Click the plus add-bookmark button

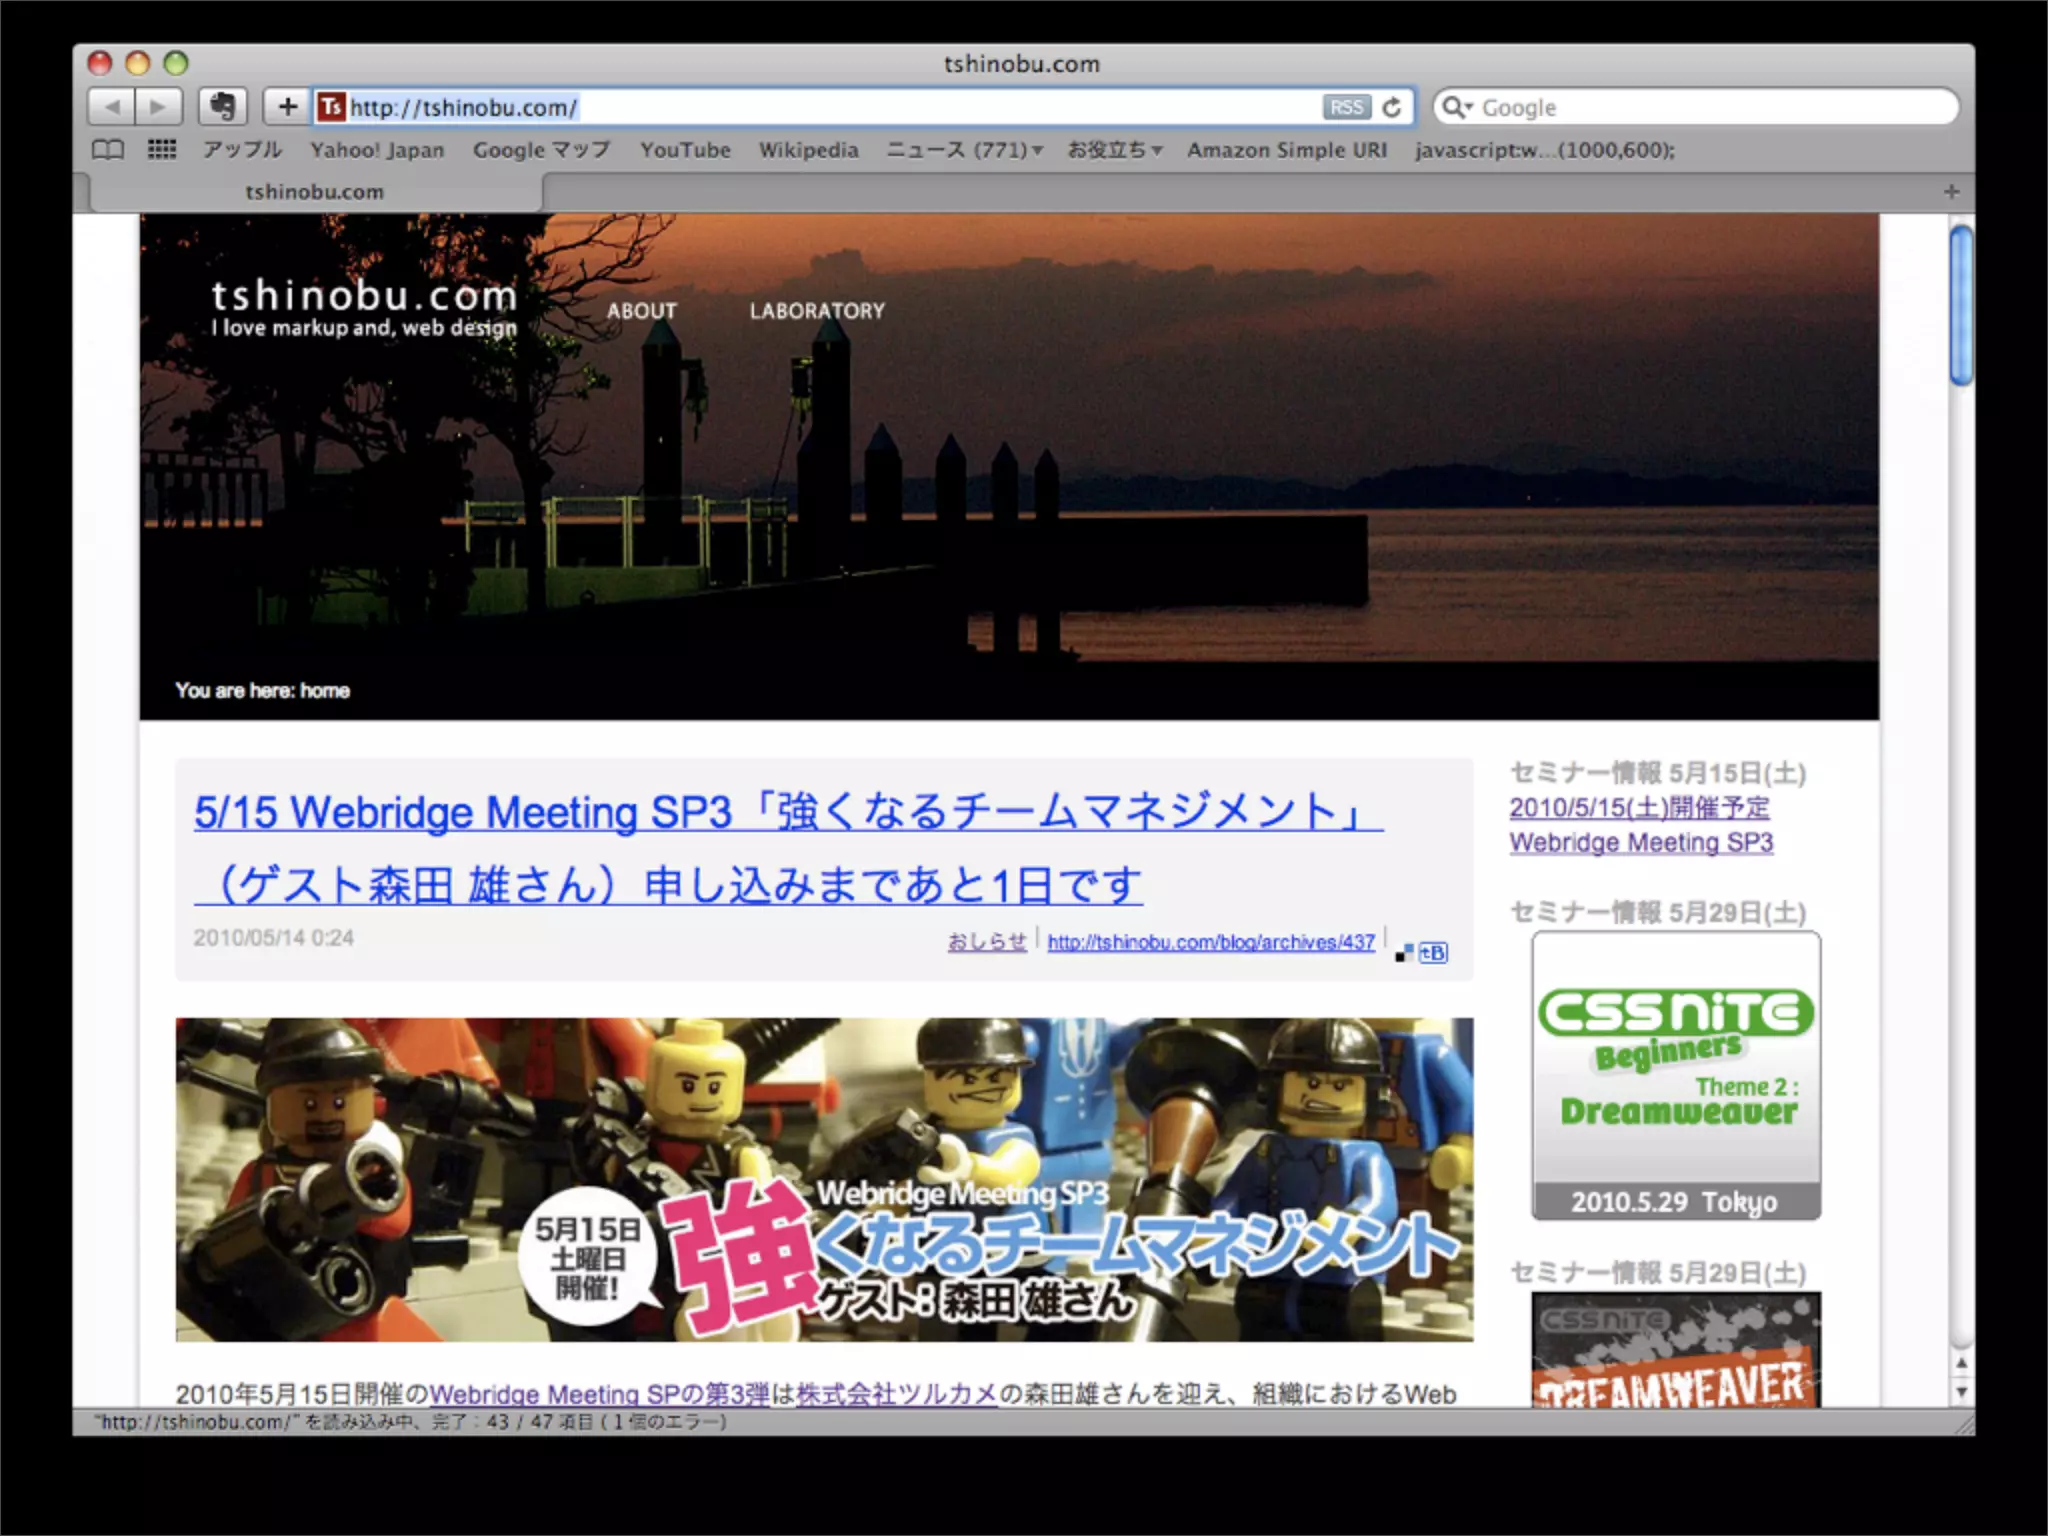click(287, 107)
